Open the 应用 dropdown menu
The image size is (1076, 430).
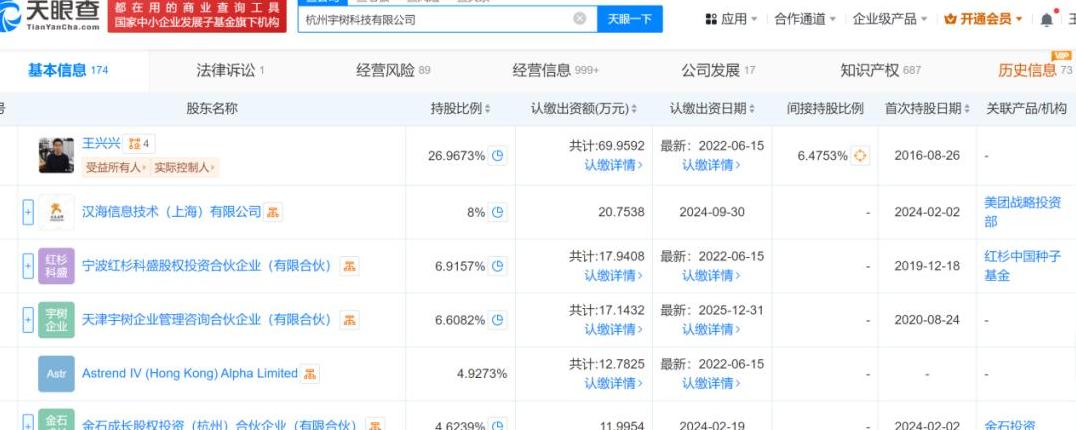tap(732, 19)
